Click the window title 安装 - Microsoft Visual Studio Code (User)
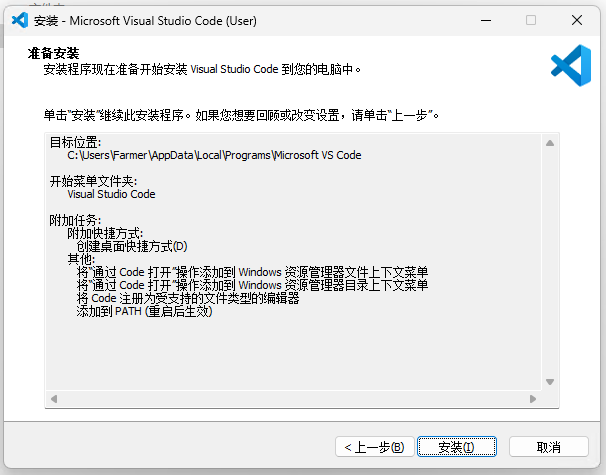Screen dimensions: 606x475 [145, 20]
